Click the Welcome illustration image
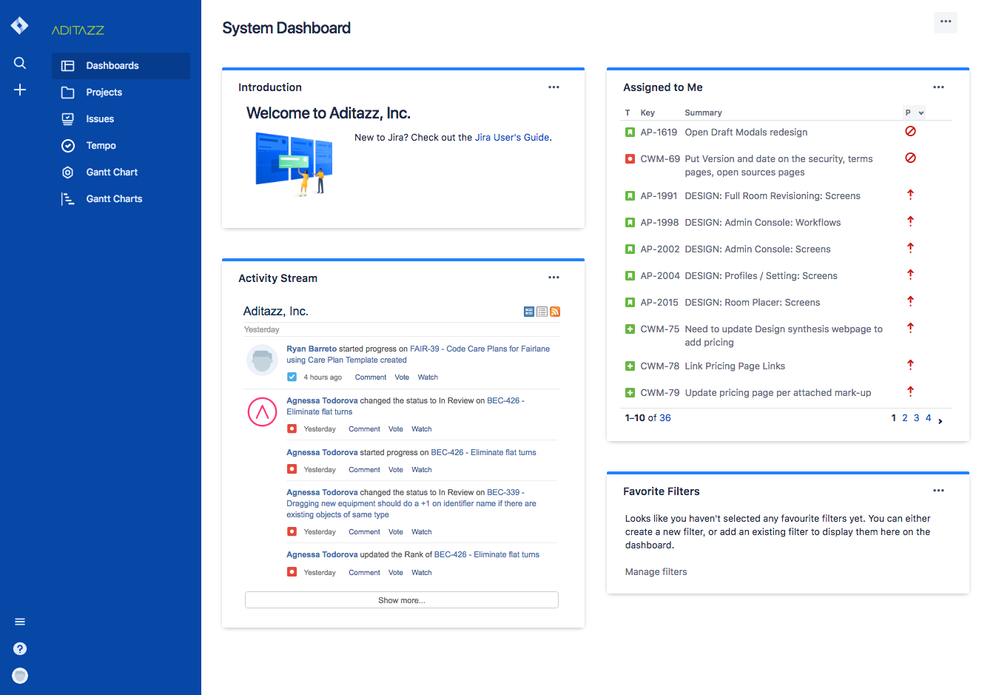 [x=294, y=164]
